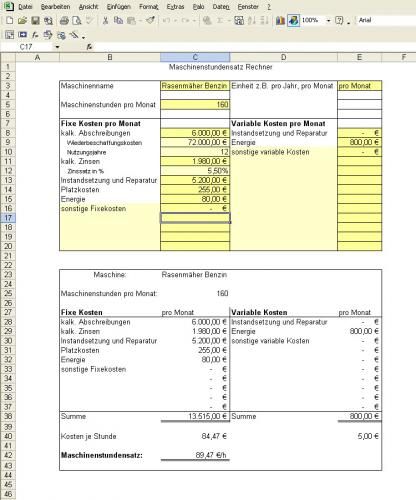Click the kalk. Zinsen 1.980,00 € in row 11
The image size is (416, 500).
tap(195, 161)
